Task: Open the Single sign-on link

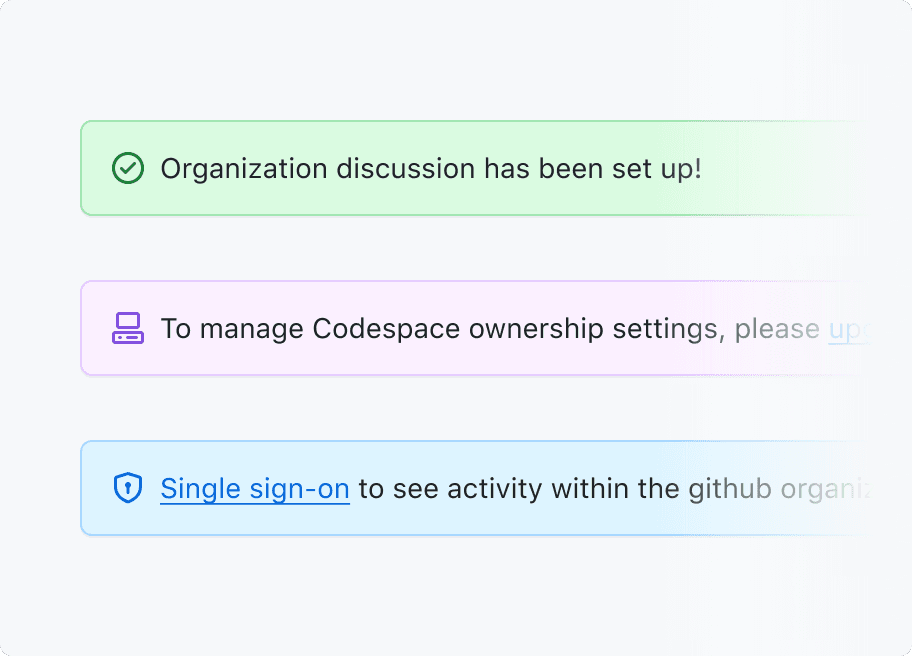Action: [x=254, y=489]
